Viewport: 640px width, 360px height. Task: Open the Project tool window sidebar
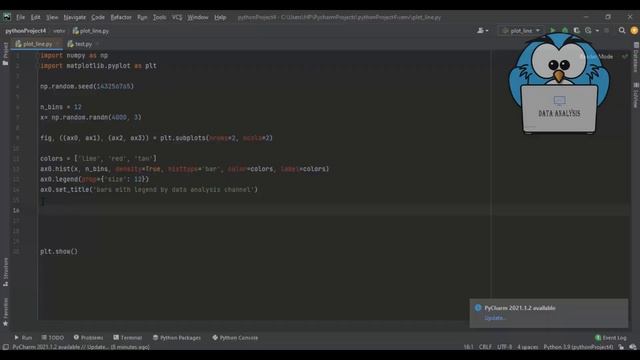[5, 54]
